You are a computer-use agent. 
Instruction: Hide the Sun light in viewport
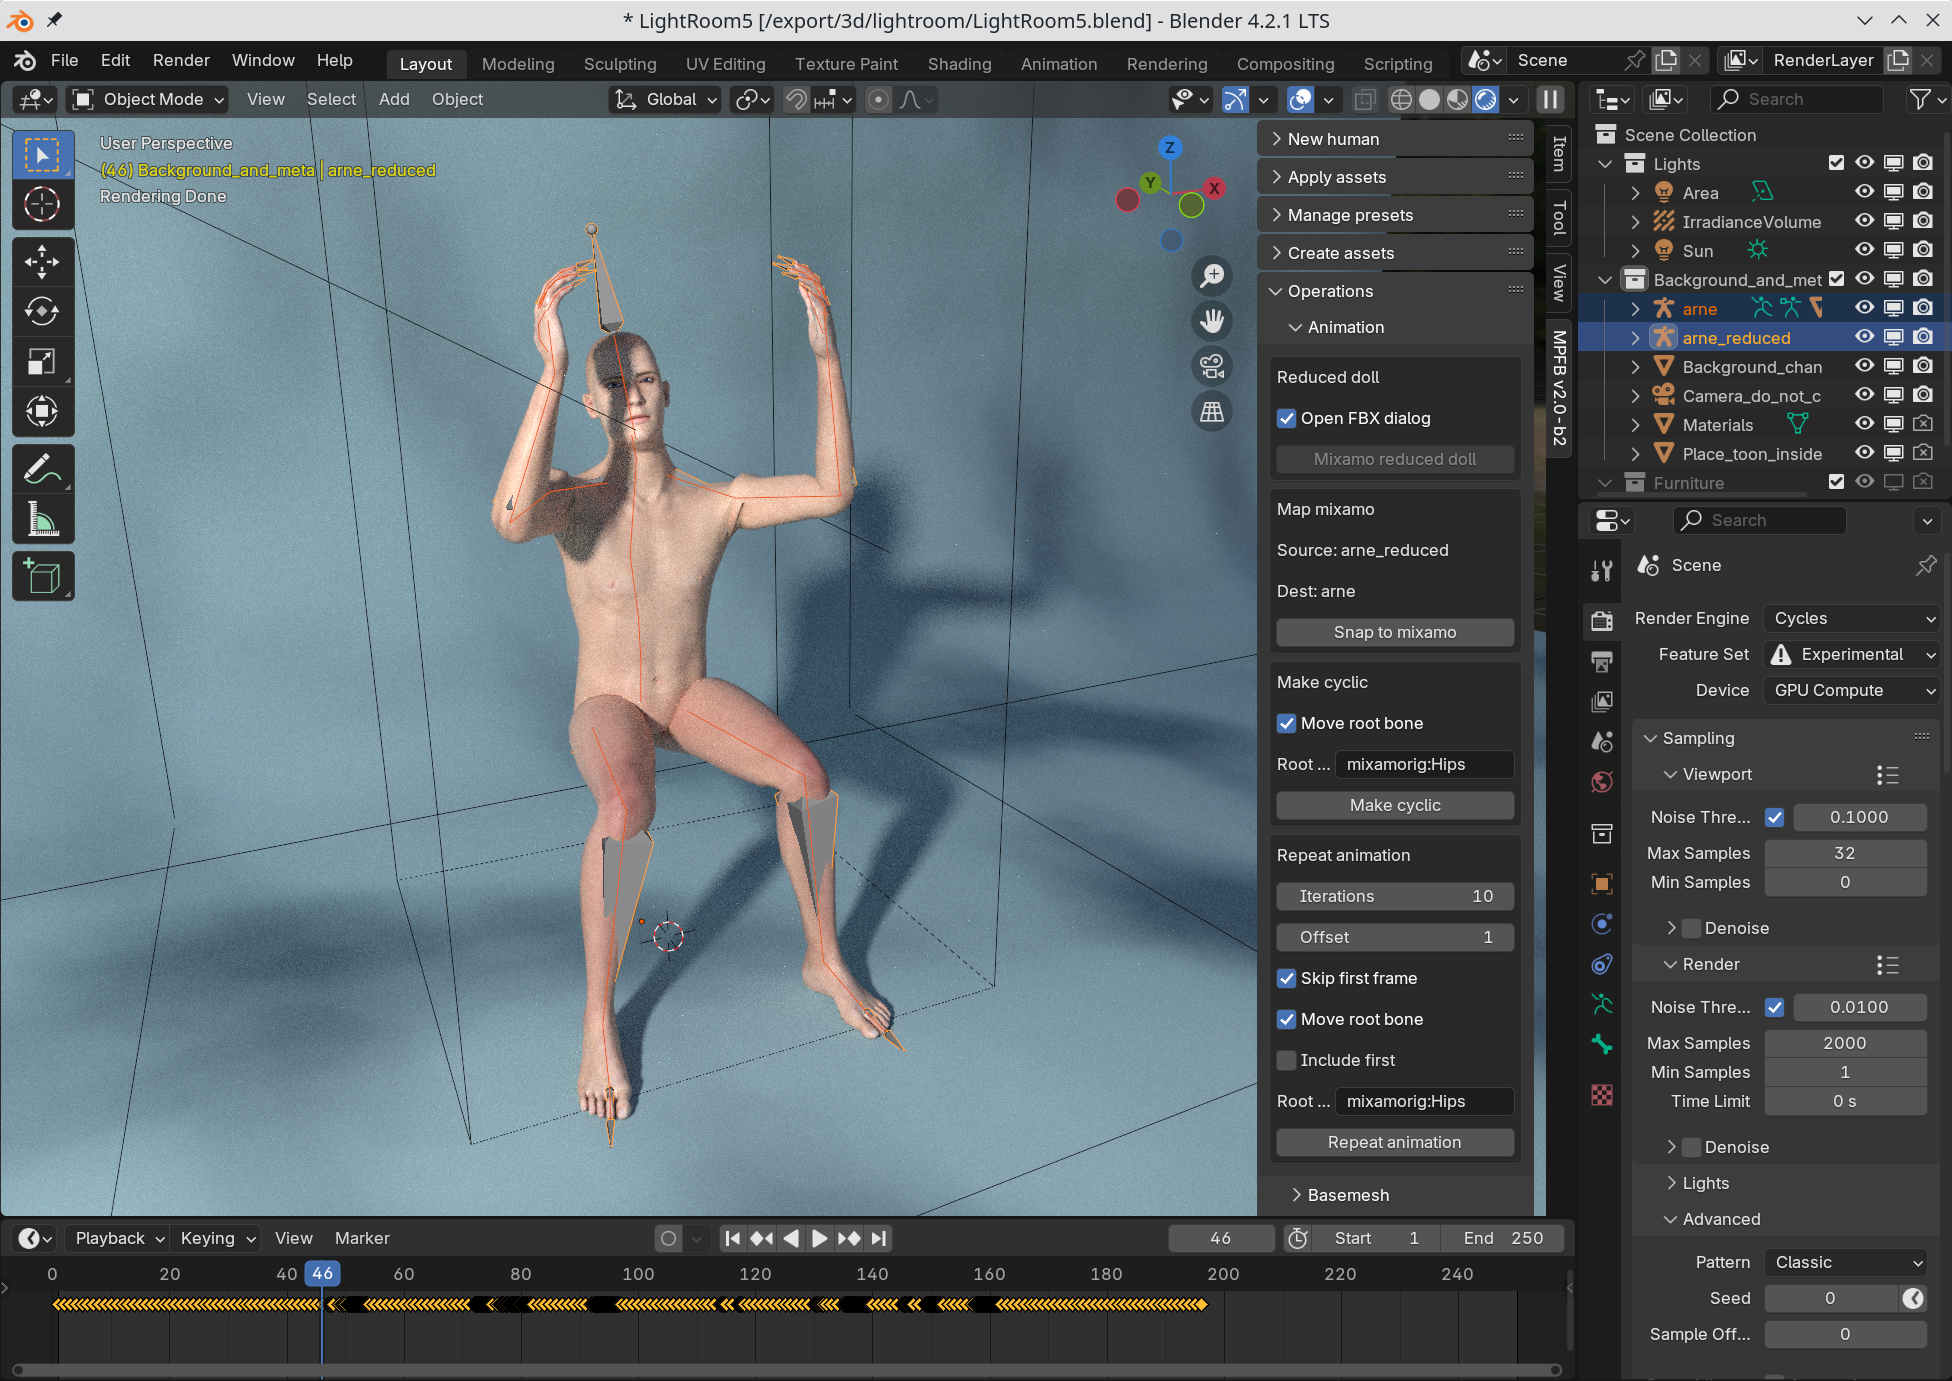click(1865, 250)
